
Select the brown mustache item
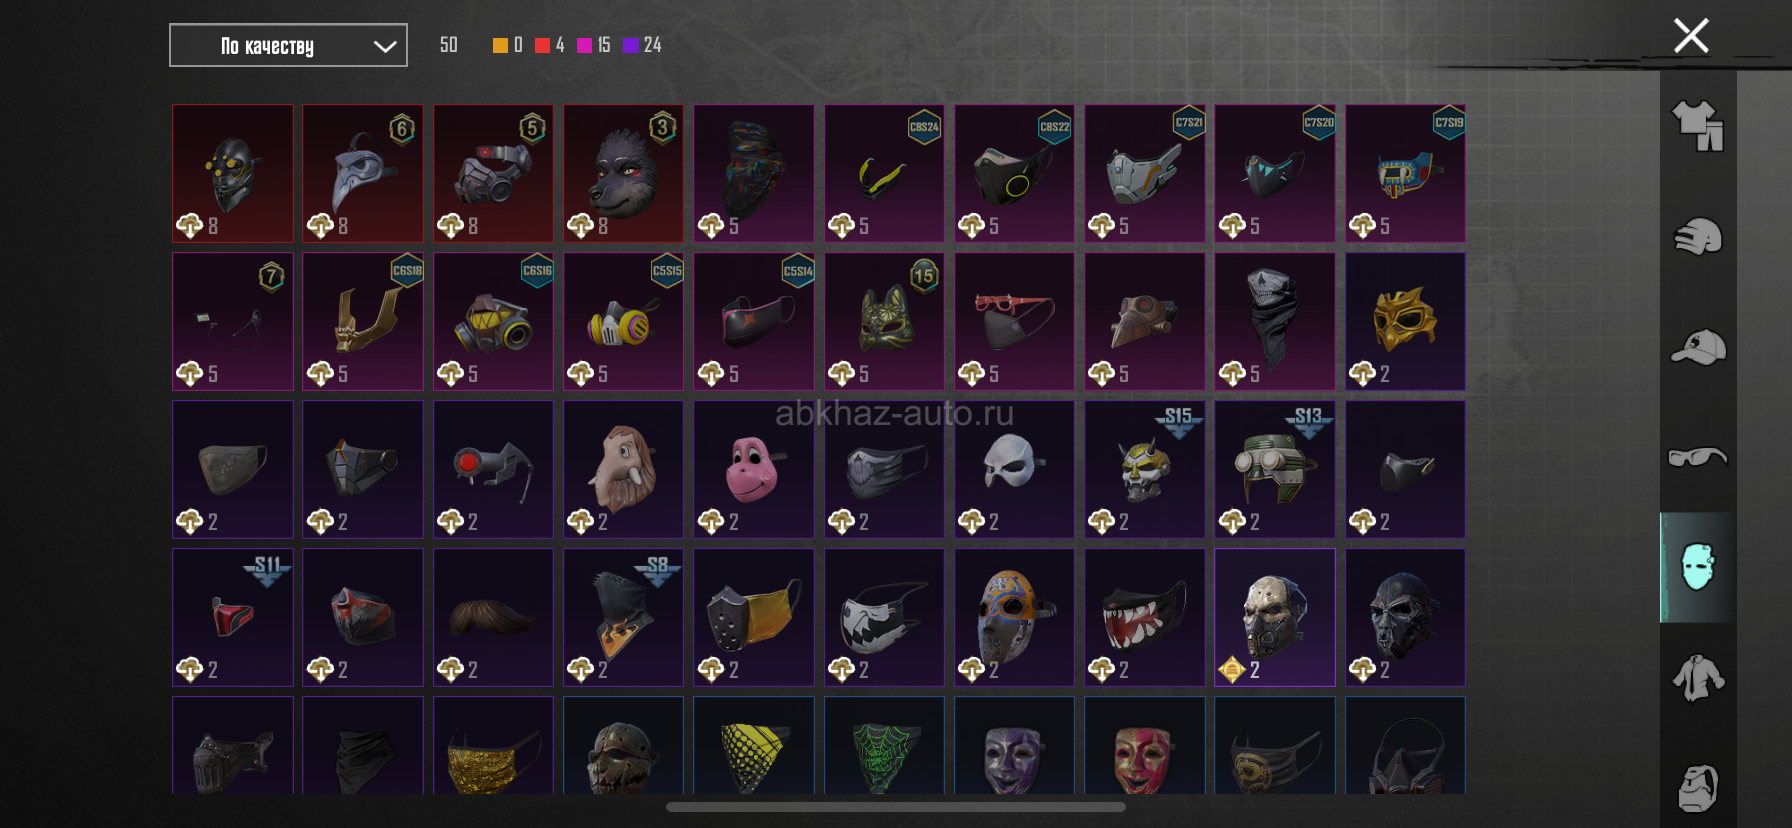[493, 618]
